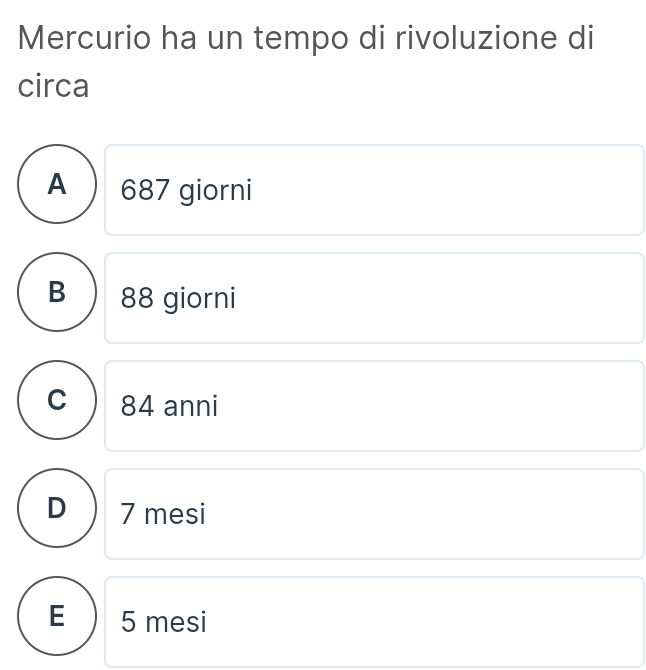Select the radio circle labeled A
This screenshot has height=670, width=646.
click(x=57, y=184)
